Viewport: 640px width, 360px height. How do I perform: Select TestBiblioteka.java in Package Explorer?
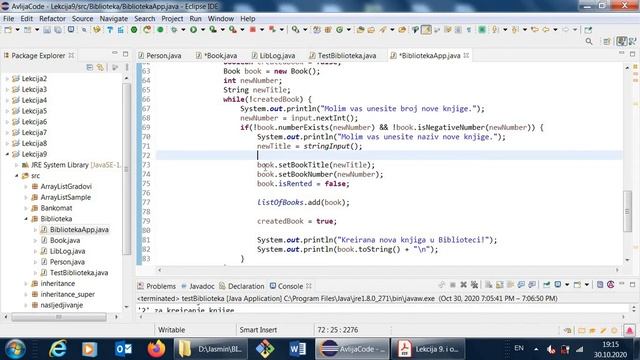79,273
